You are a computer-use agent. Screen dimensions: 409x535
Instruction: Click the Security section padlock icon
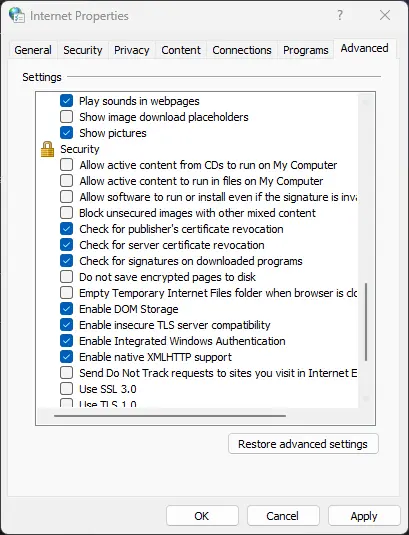47,149
